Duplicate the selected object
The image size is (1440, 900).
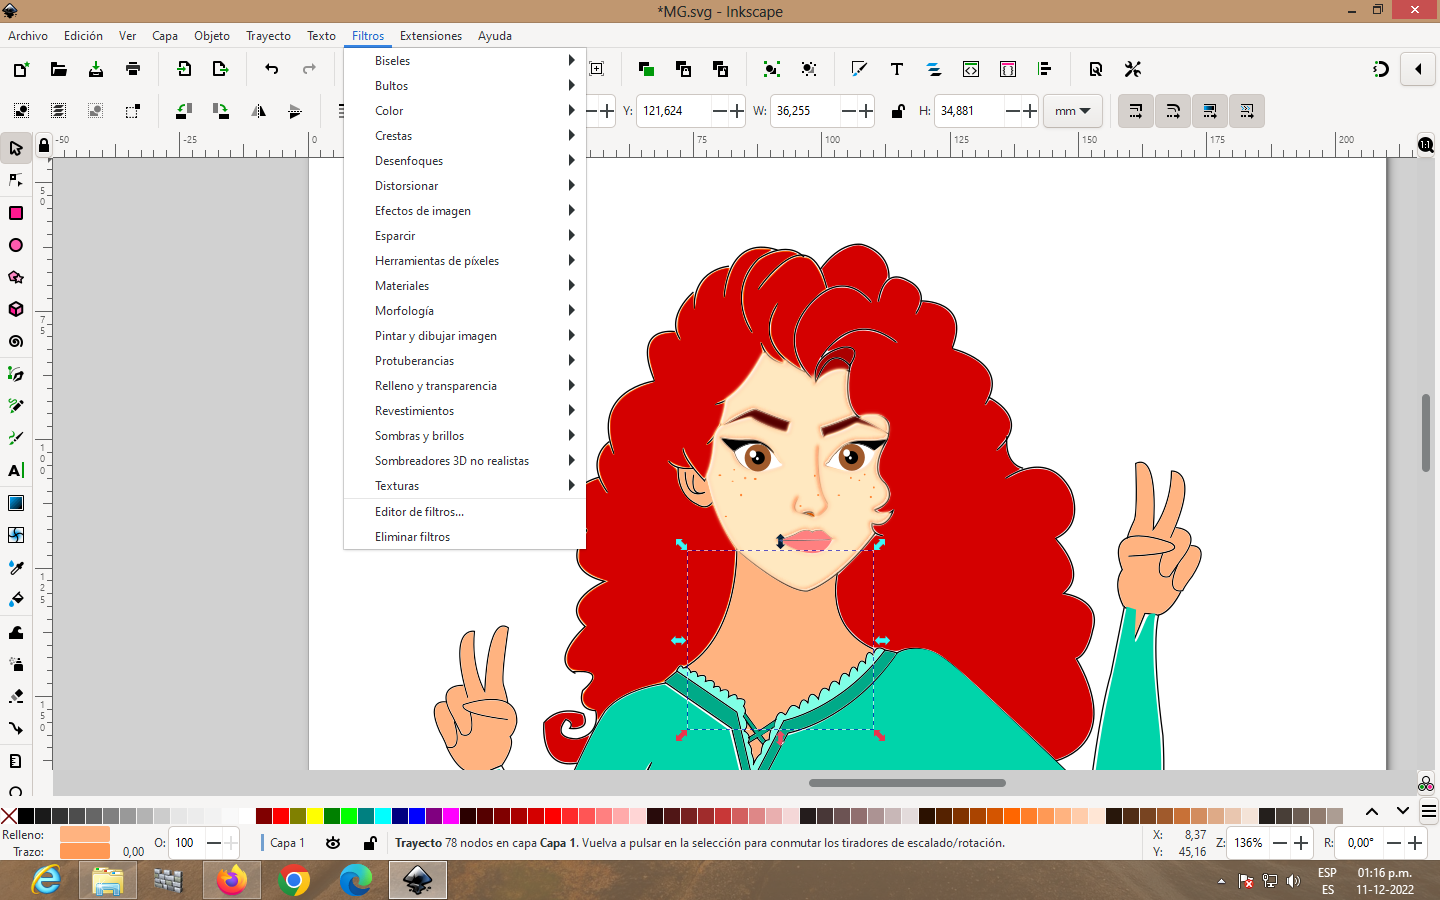[x=646, y=69]
